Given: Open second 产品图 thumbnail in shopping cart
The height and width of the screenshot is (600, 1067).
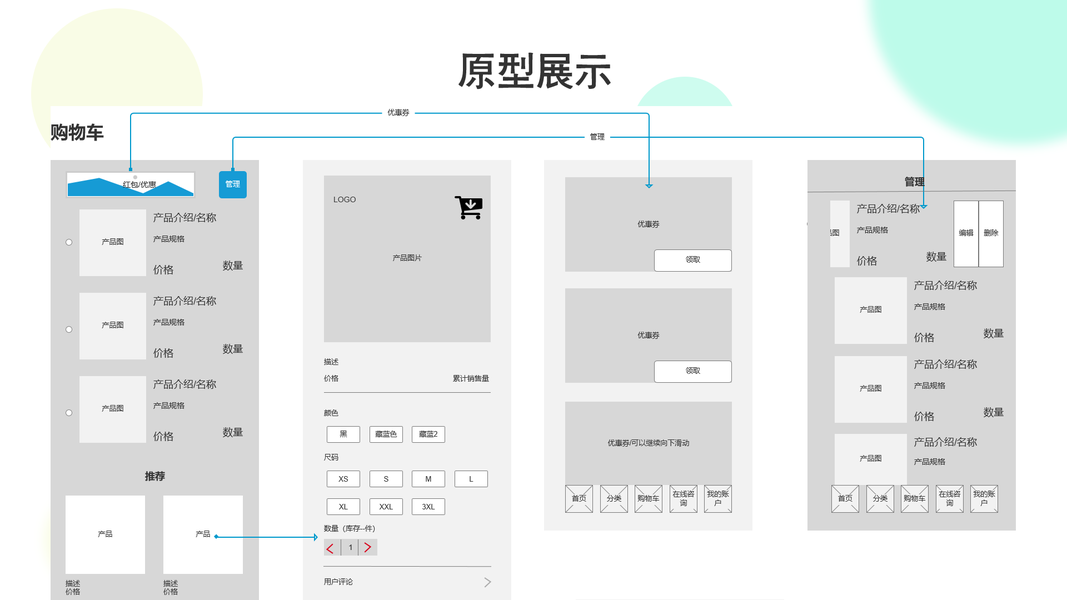Looking at the screenshot, I should (x=112, y=326).
